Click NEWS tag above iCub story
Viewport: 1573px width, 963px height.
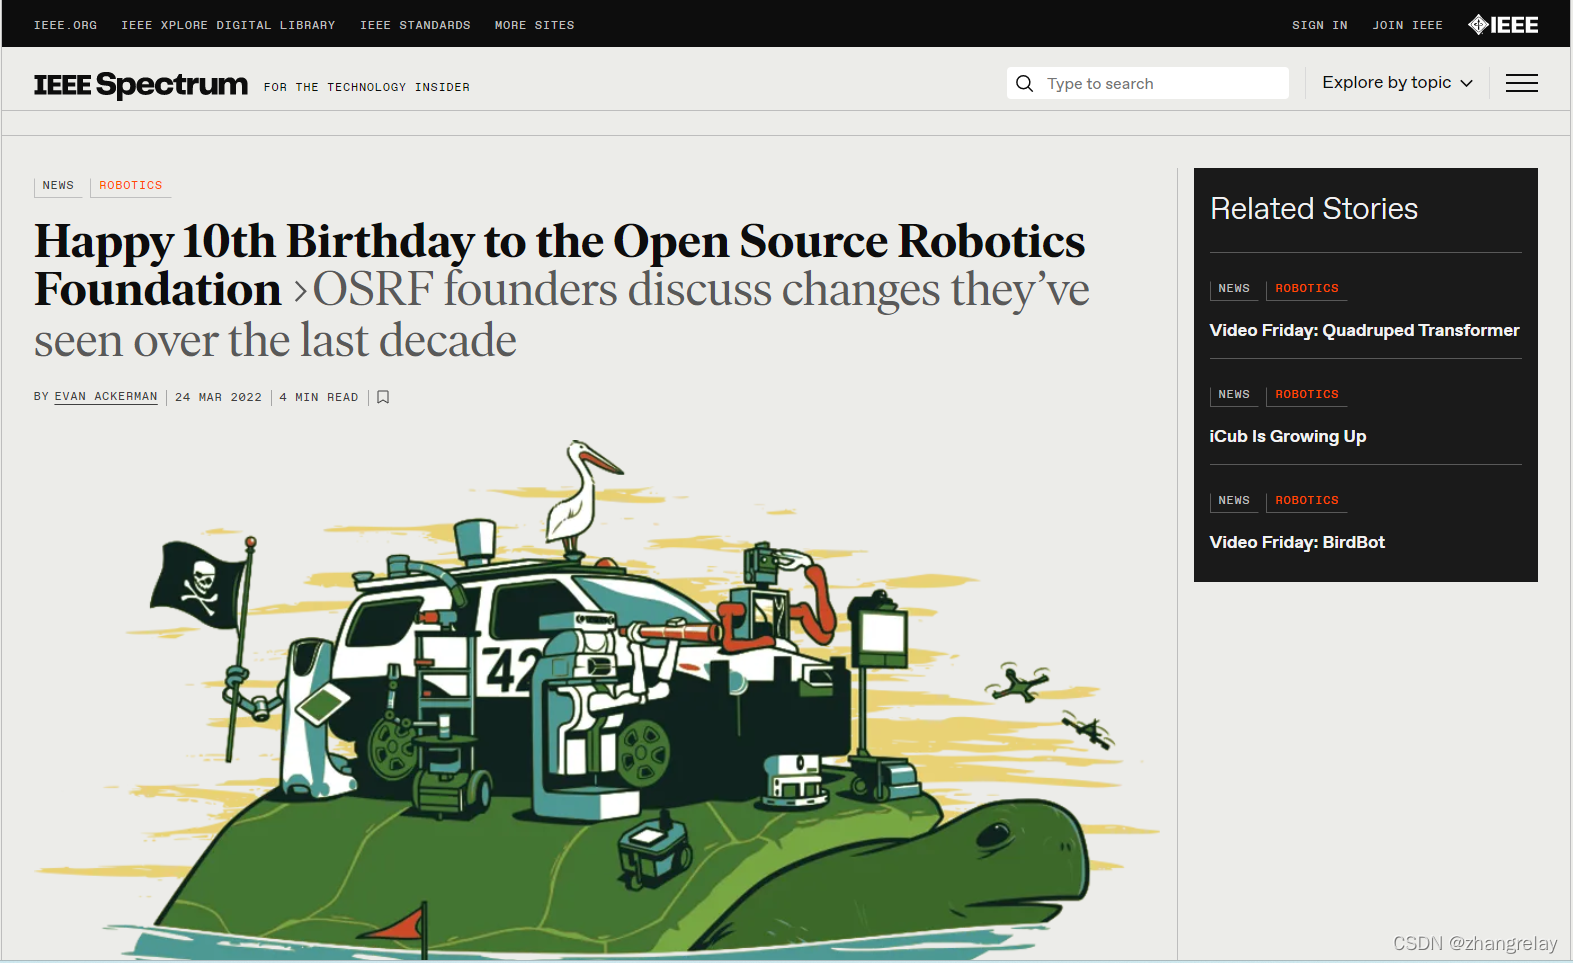click(x=1234, y=395)
